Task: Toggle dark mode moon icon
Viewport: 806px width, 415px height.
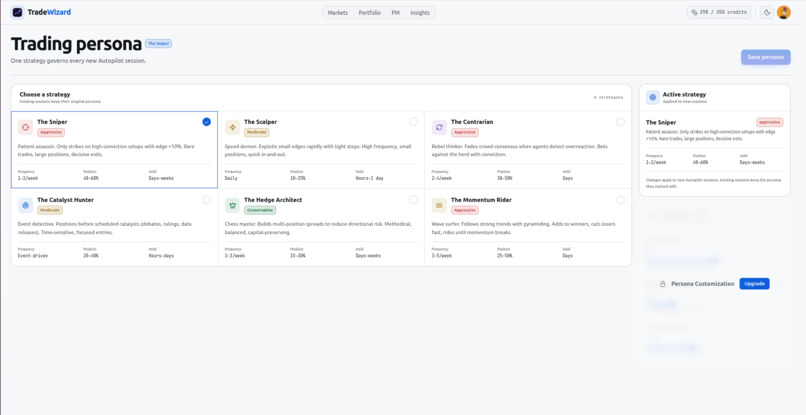Action: [x=767, y=12]
